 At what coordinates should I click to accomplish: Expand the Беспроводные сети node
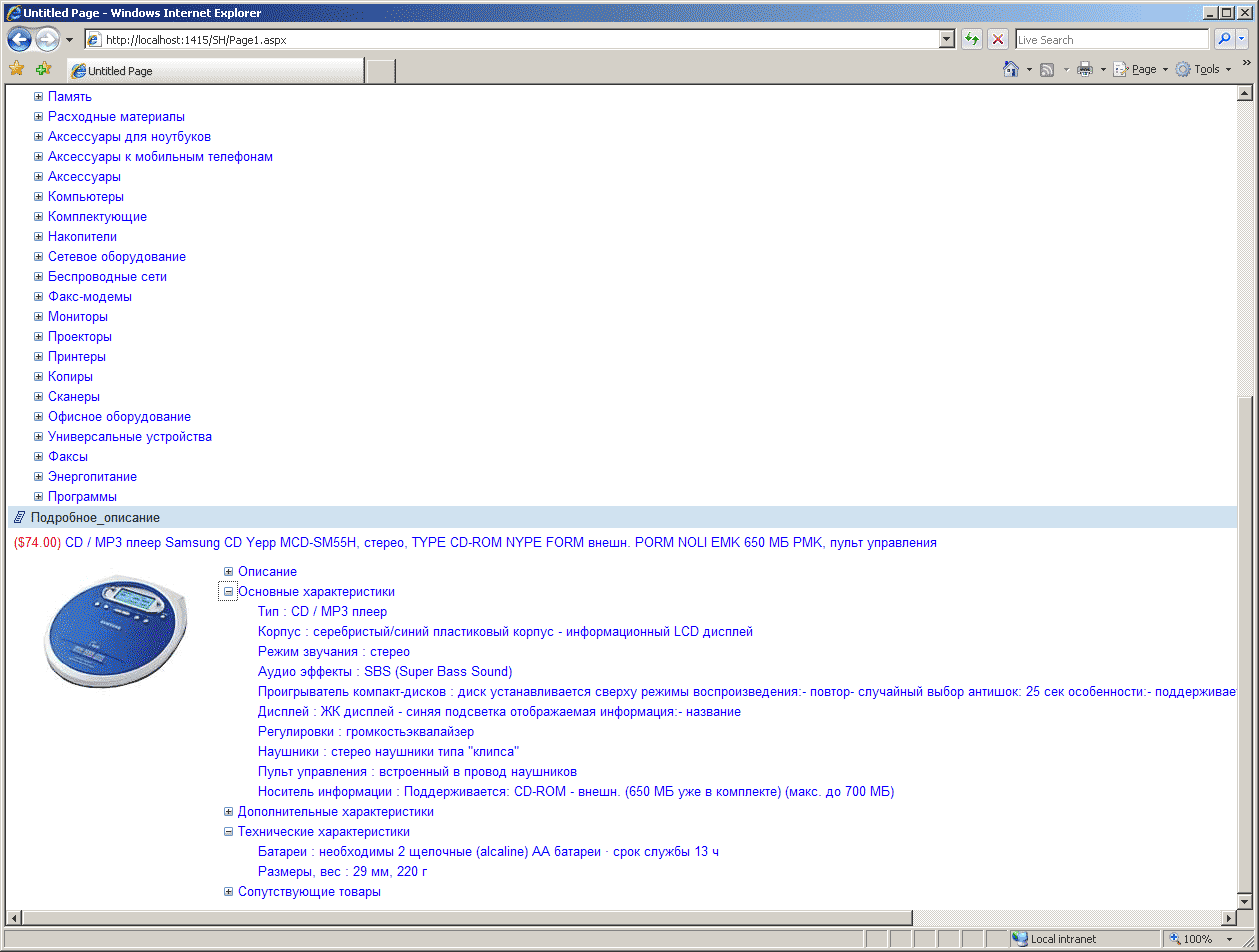[x=38, y=277]
